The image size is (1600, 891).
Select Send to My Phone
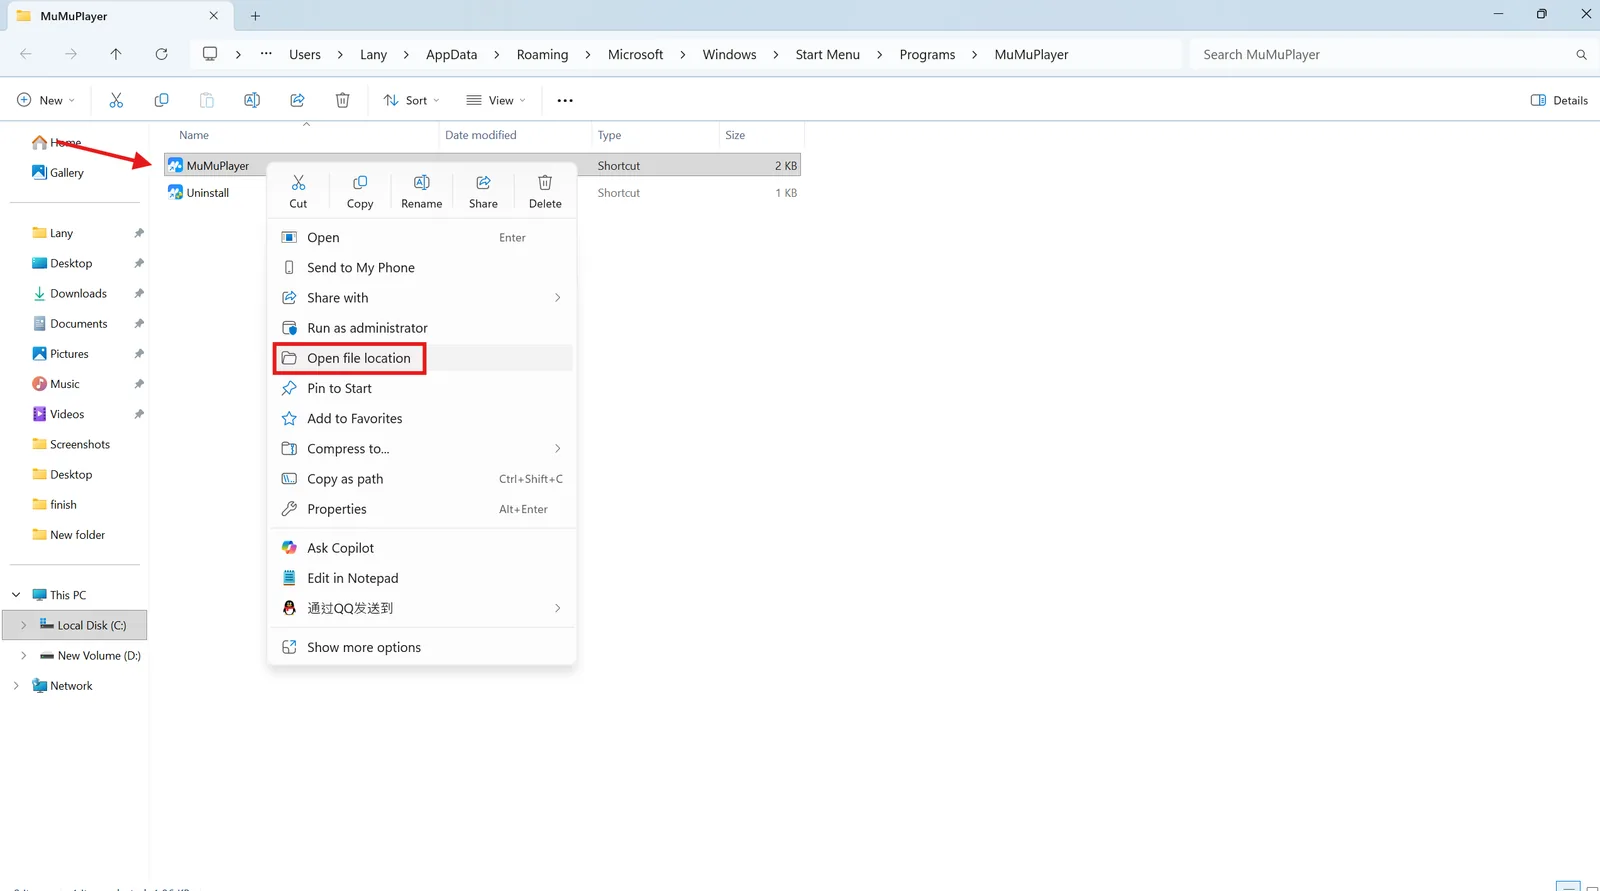click(x=422, y=268)
